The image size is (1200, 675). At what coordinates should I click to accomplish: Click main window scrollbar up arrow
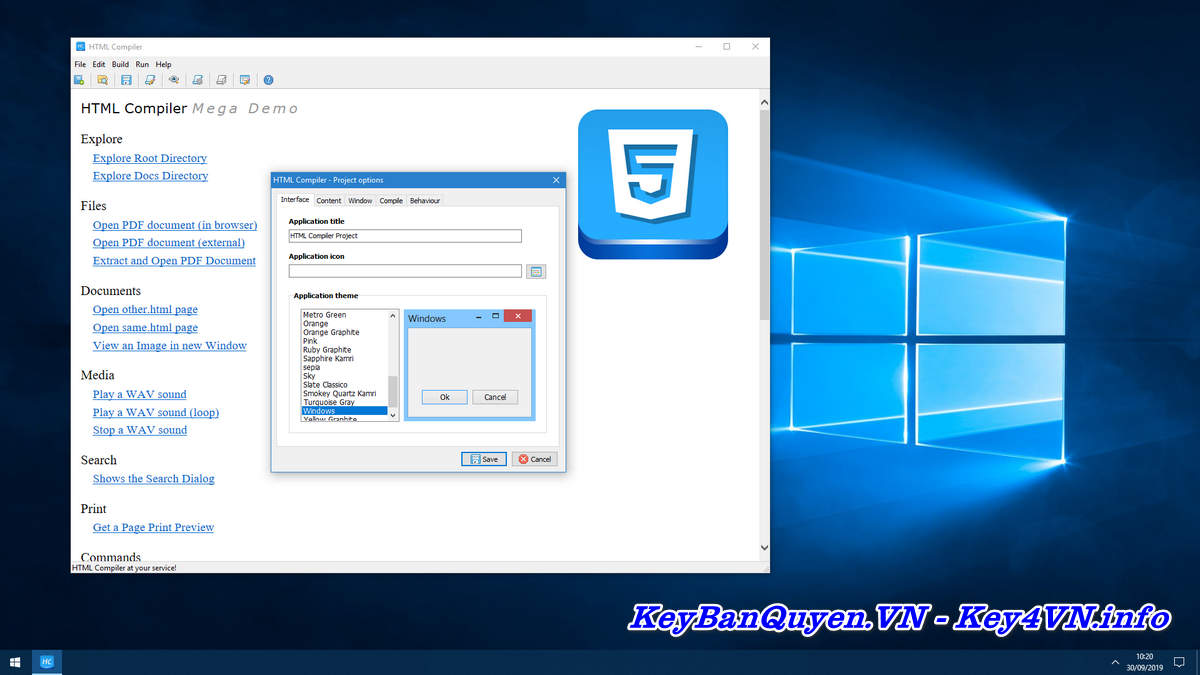[764, 102]
